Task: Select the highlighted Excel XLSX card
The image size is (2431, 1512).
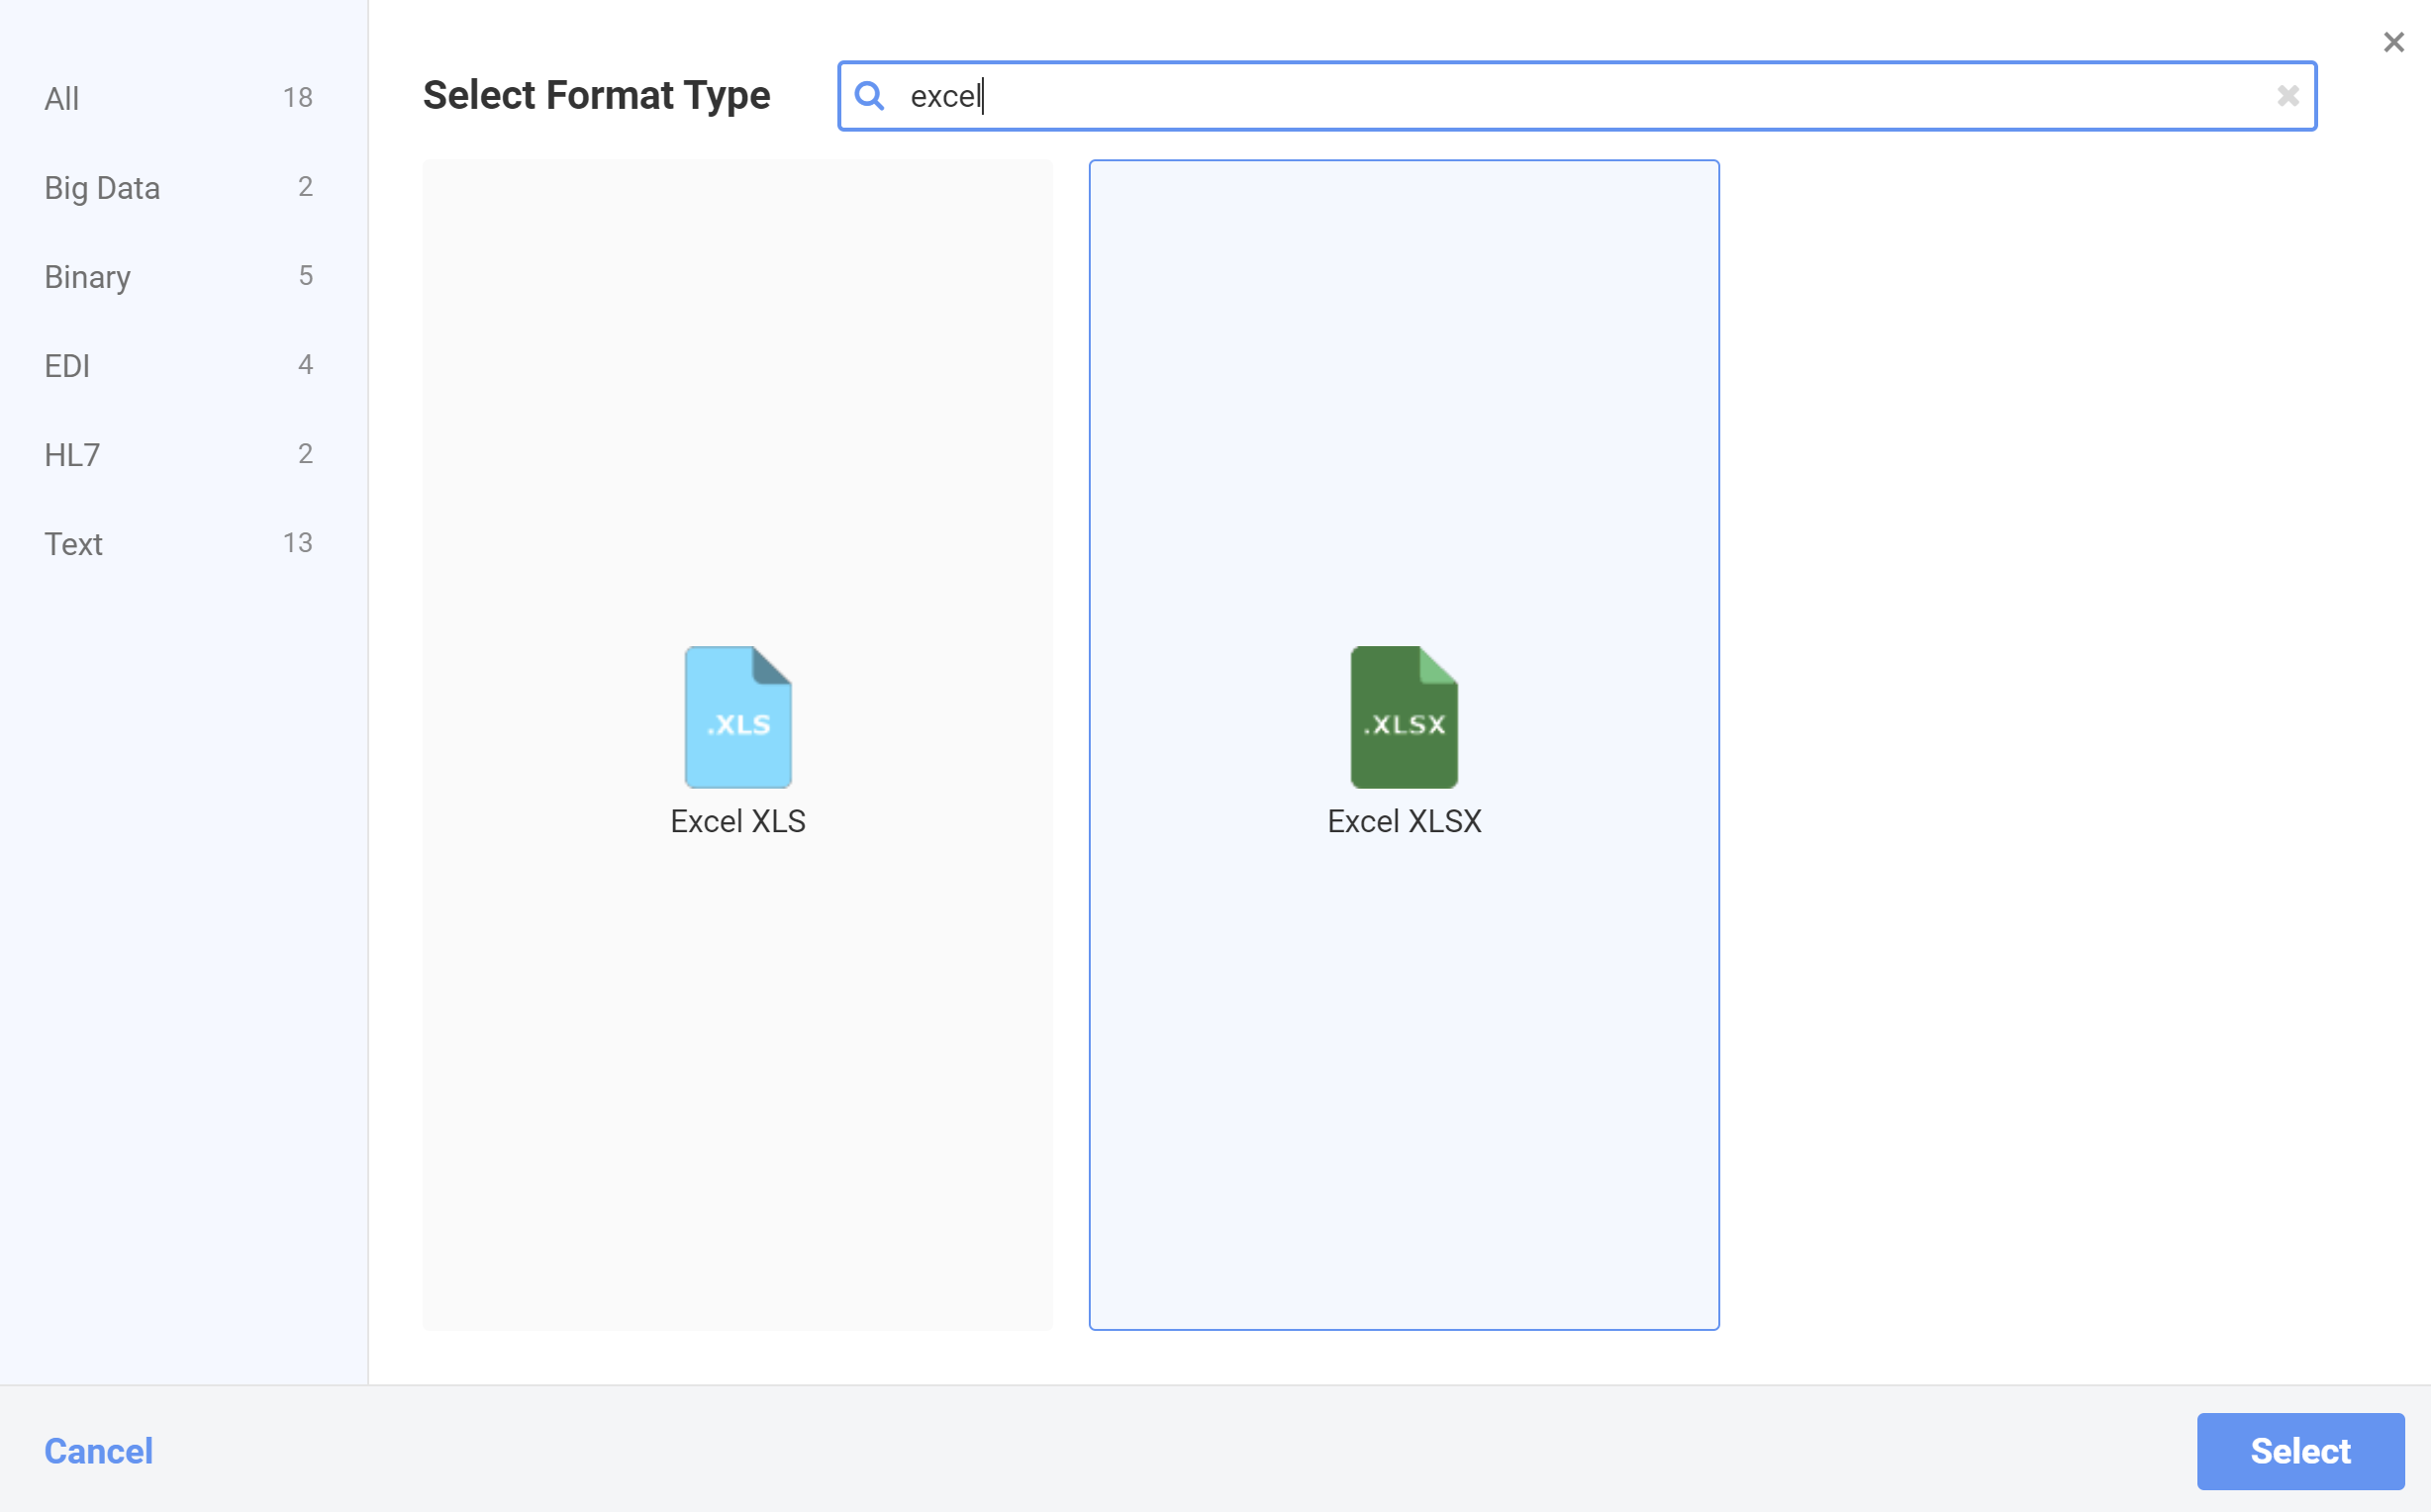Action: pos(1403,400)
